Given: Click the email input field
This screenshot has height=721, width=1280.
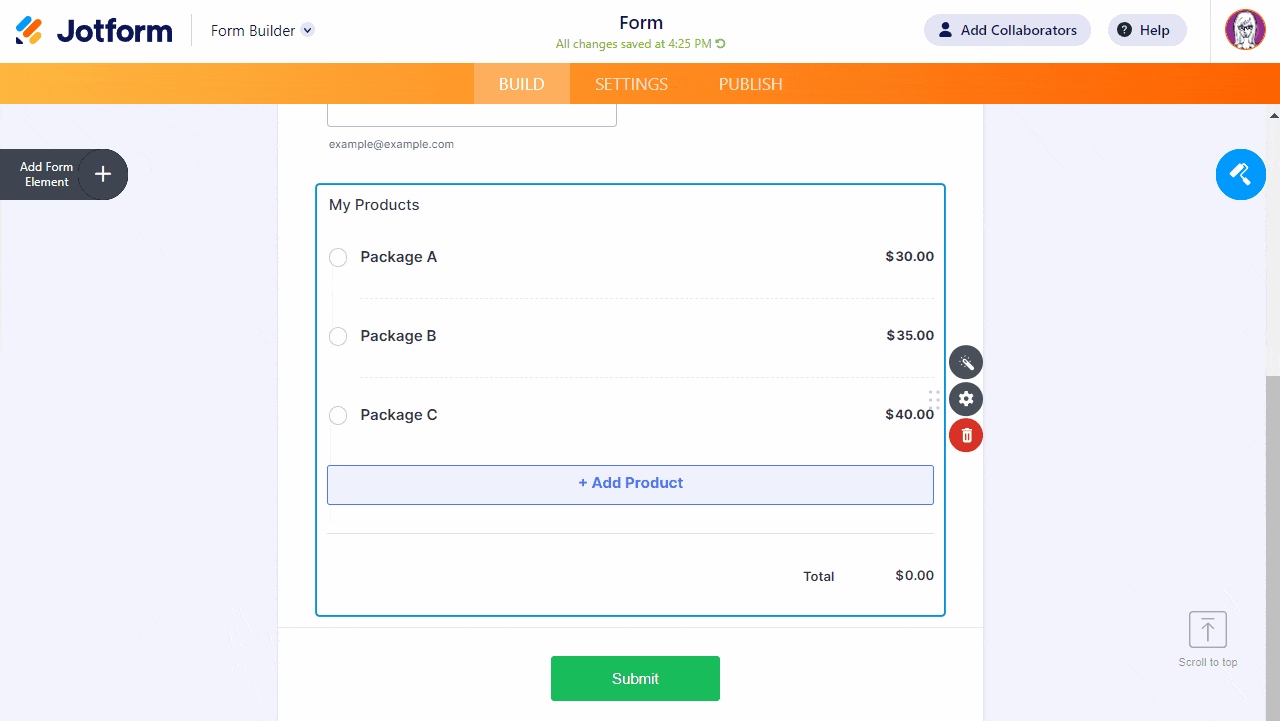Looking at the screenshot, I should [x=471, y=114].
